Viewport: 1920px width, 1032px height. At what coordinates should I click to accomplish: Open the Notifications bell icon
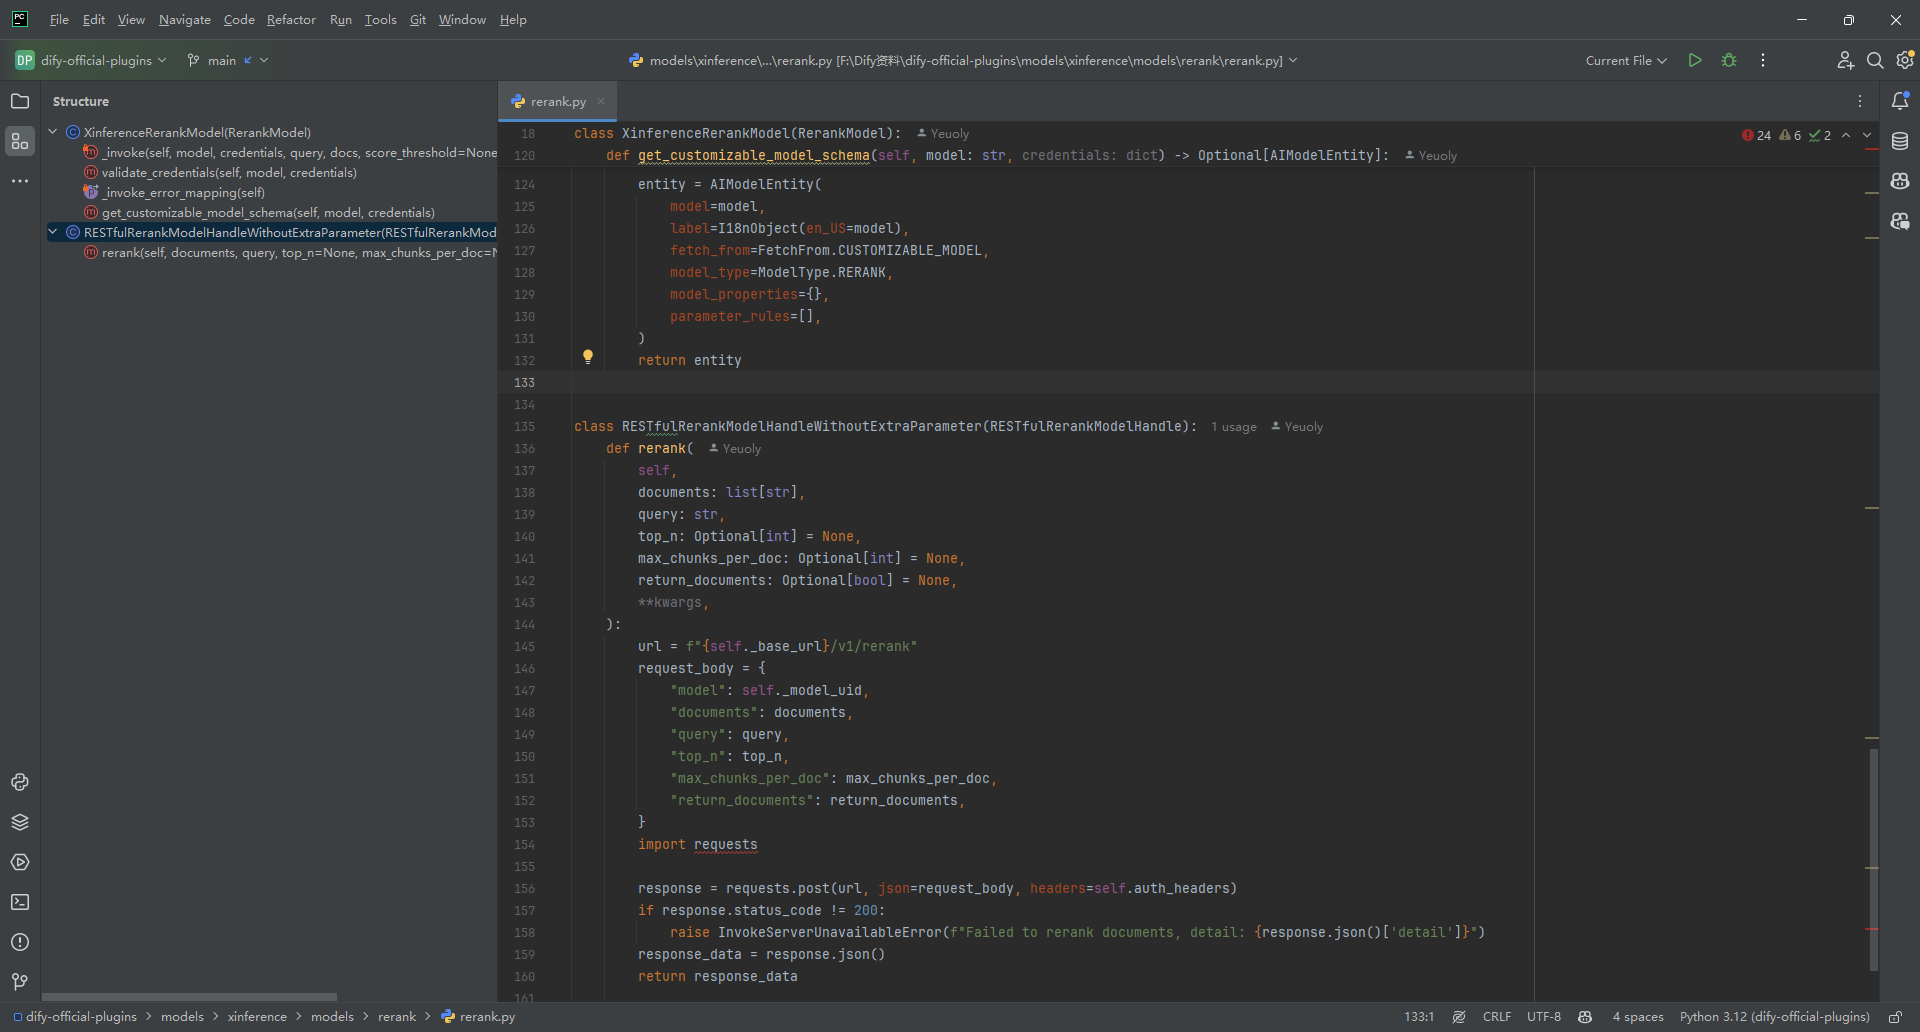tap(1900, 101)
